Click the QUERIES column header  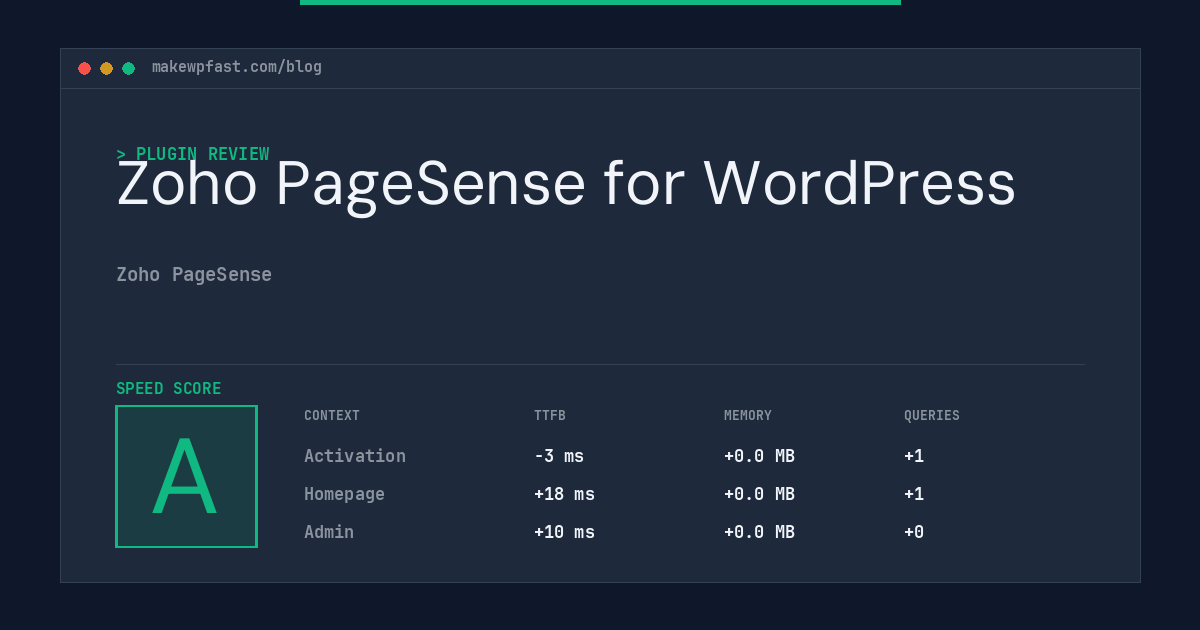932,416
